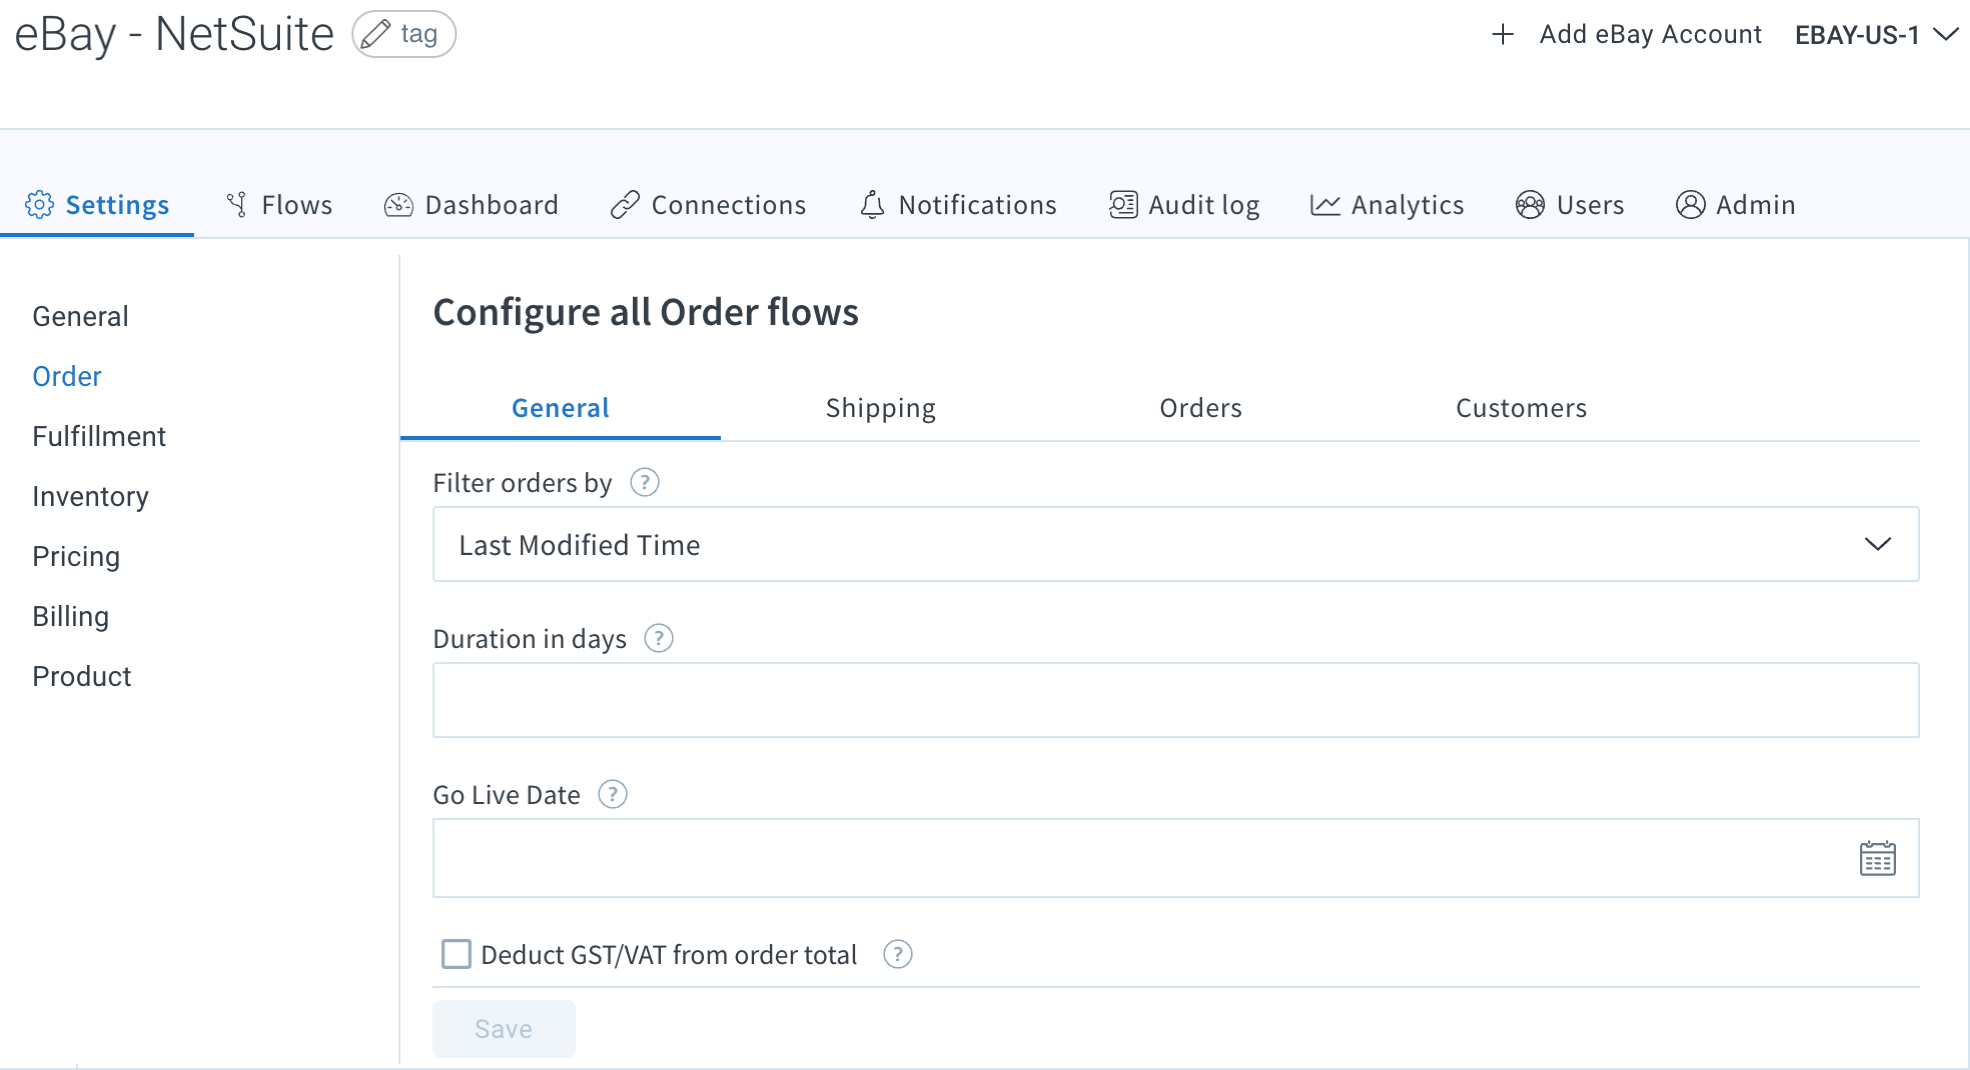
Task: Click the plus icon for Add eBay Account
Action: [1502, 35]
